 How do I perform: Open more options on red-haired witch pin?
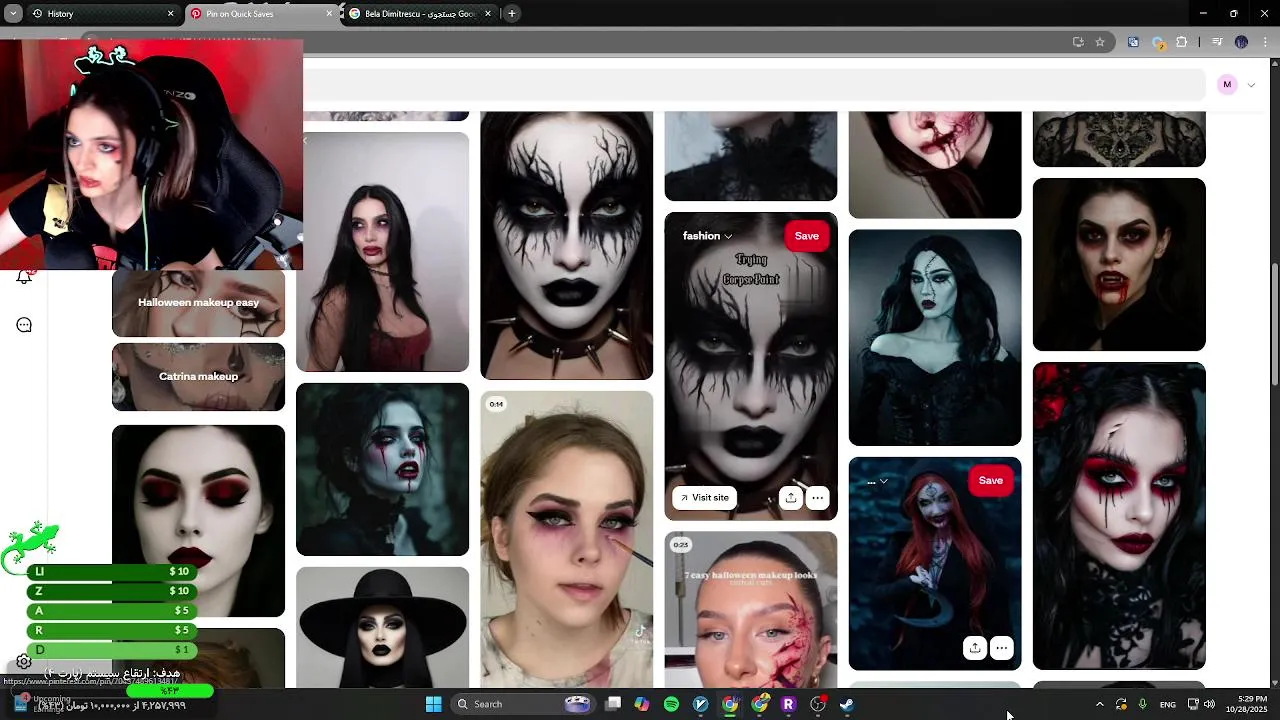click(x=1001, y=648)
